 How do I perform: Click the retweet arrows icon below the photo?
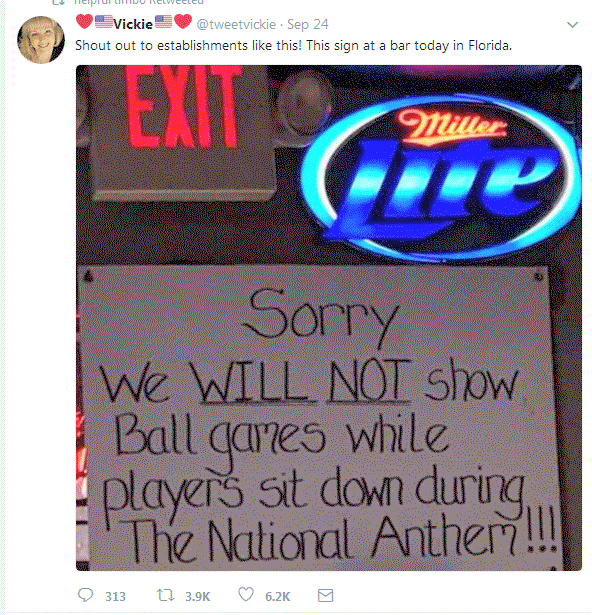(166, 595)
